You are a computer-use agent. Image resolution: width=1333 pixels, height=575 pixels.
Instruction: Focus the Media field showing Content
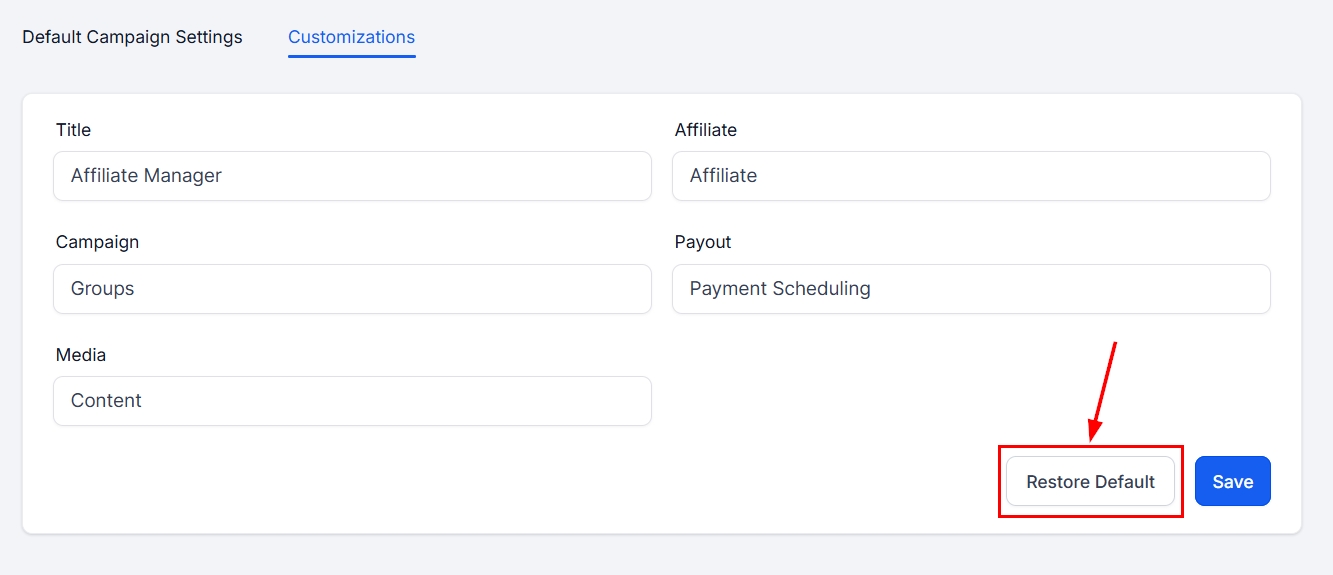tap(352, 401)
